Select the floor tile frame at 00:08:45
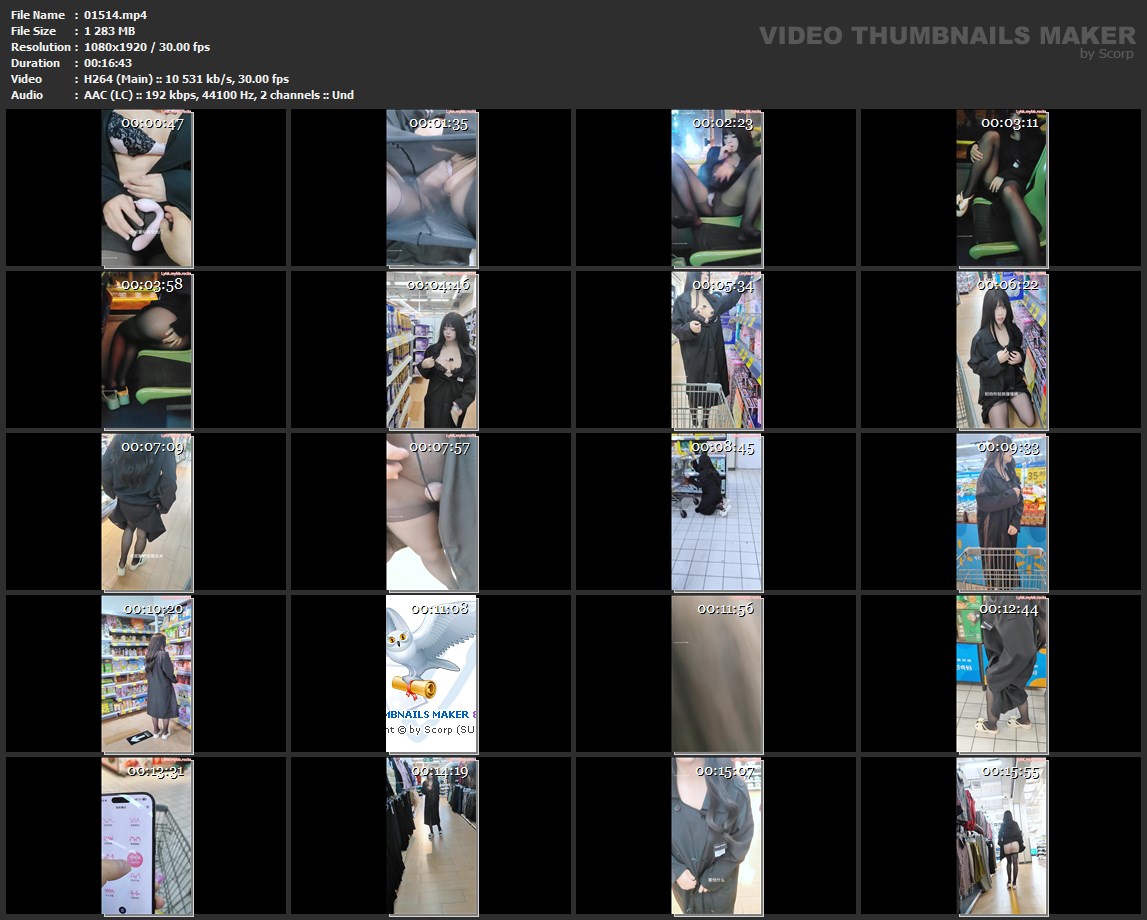 pyautogui.click(x=717, y=512)
